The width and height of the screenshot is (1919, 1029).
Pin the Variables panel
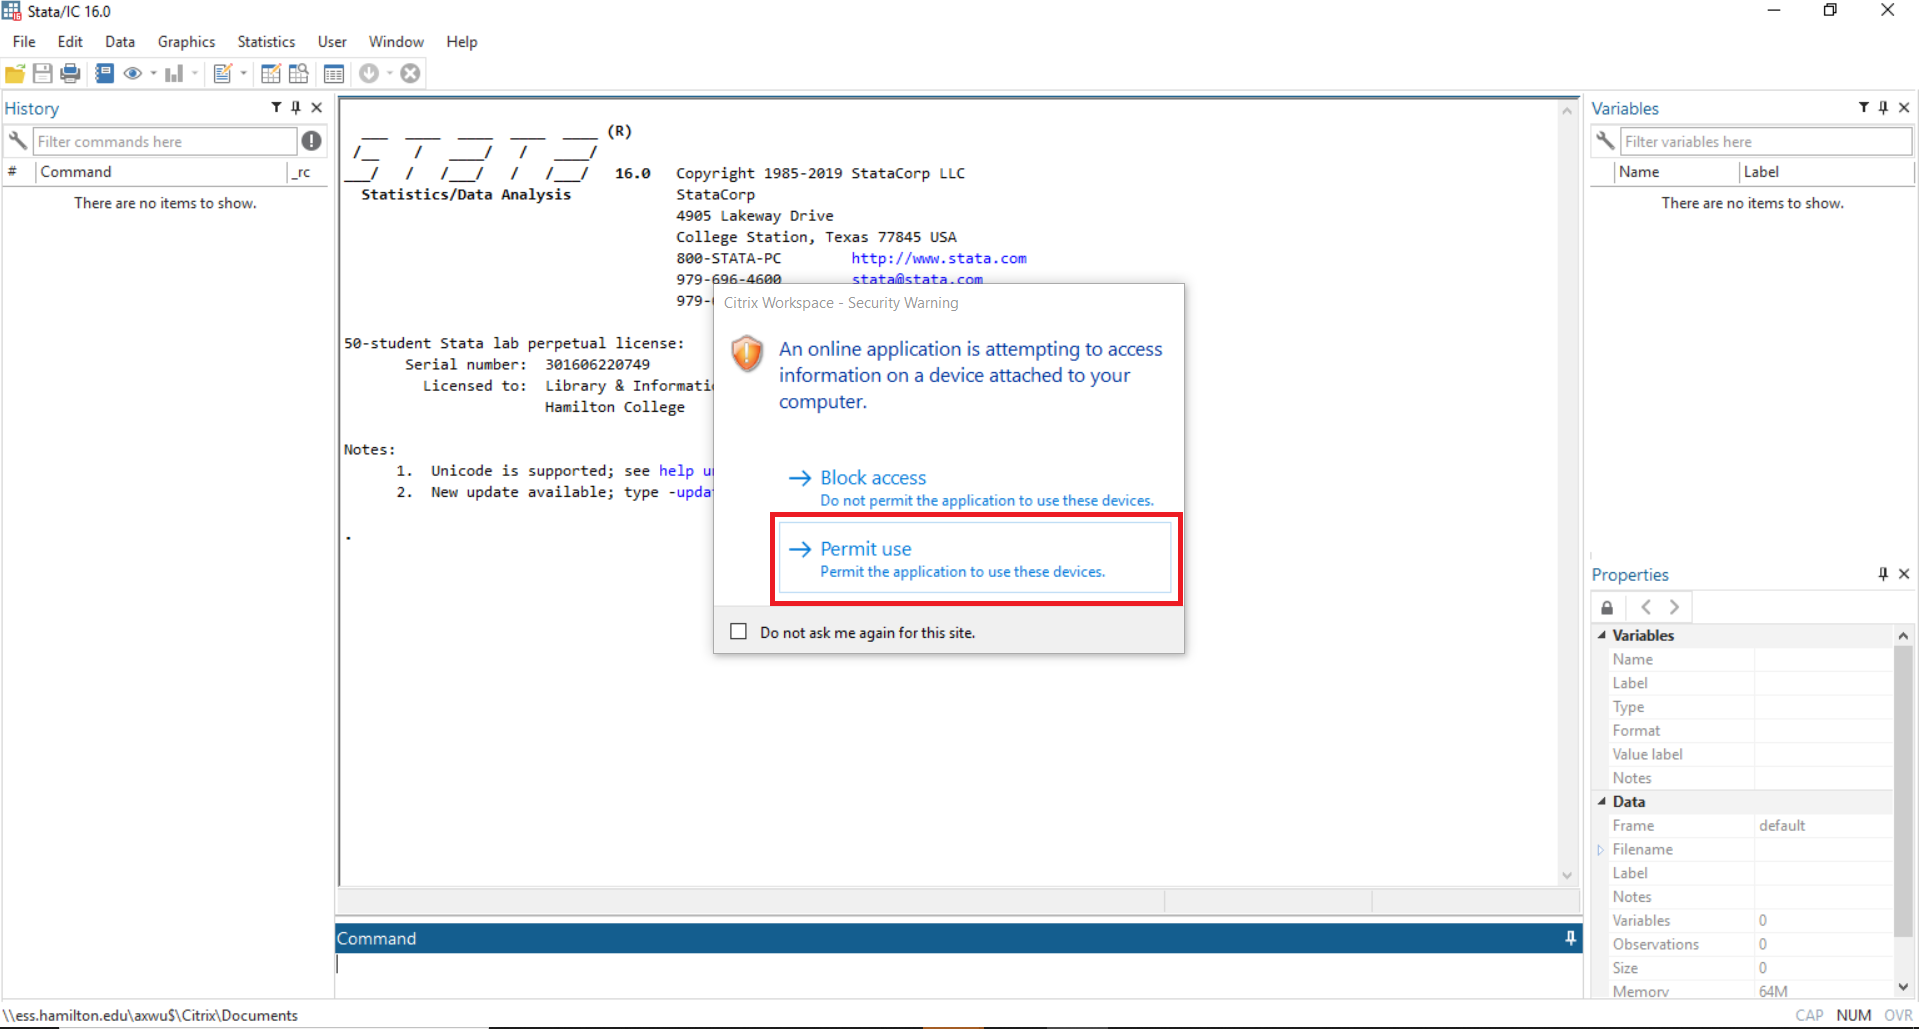coord(1883,107)
